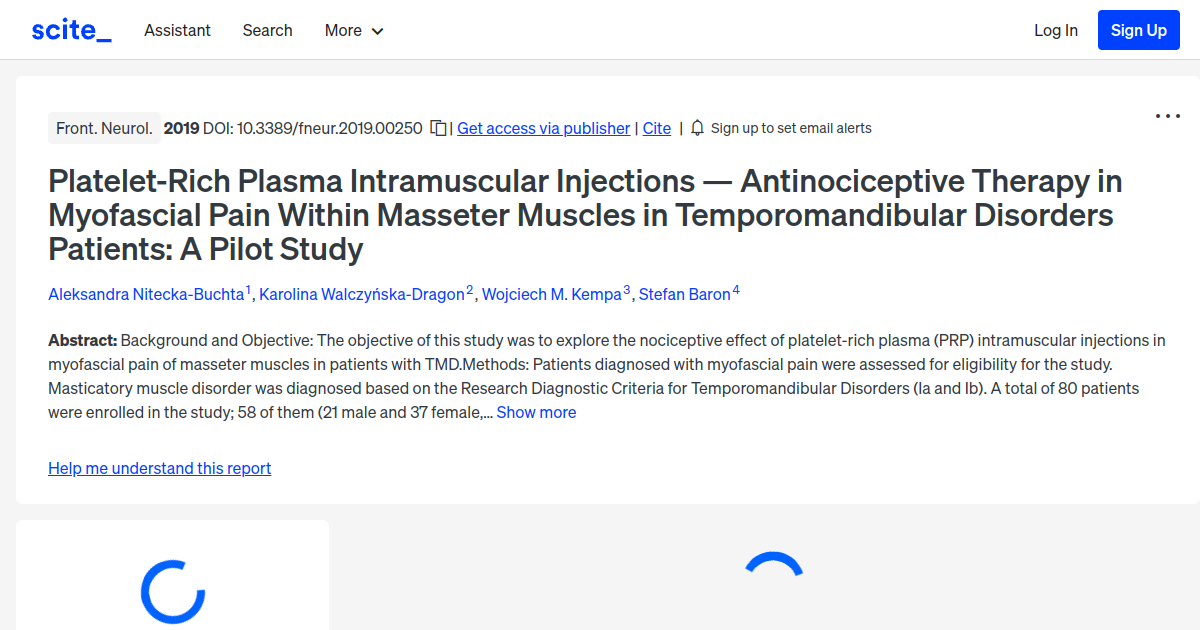1200x630 pixels.
Task: Click the Sign Up button
Action: (x=1138, y=29)
